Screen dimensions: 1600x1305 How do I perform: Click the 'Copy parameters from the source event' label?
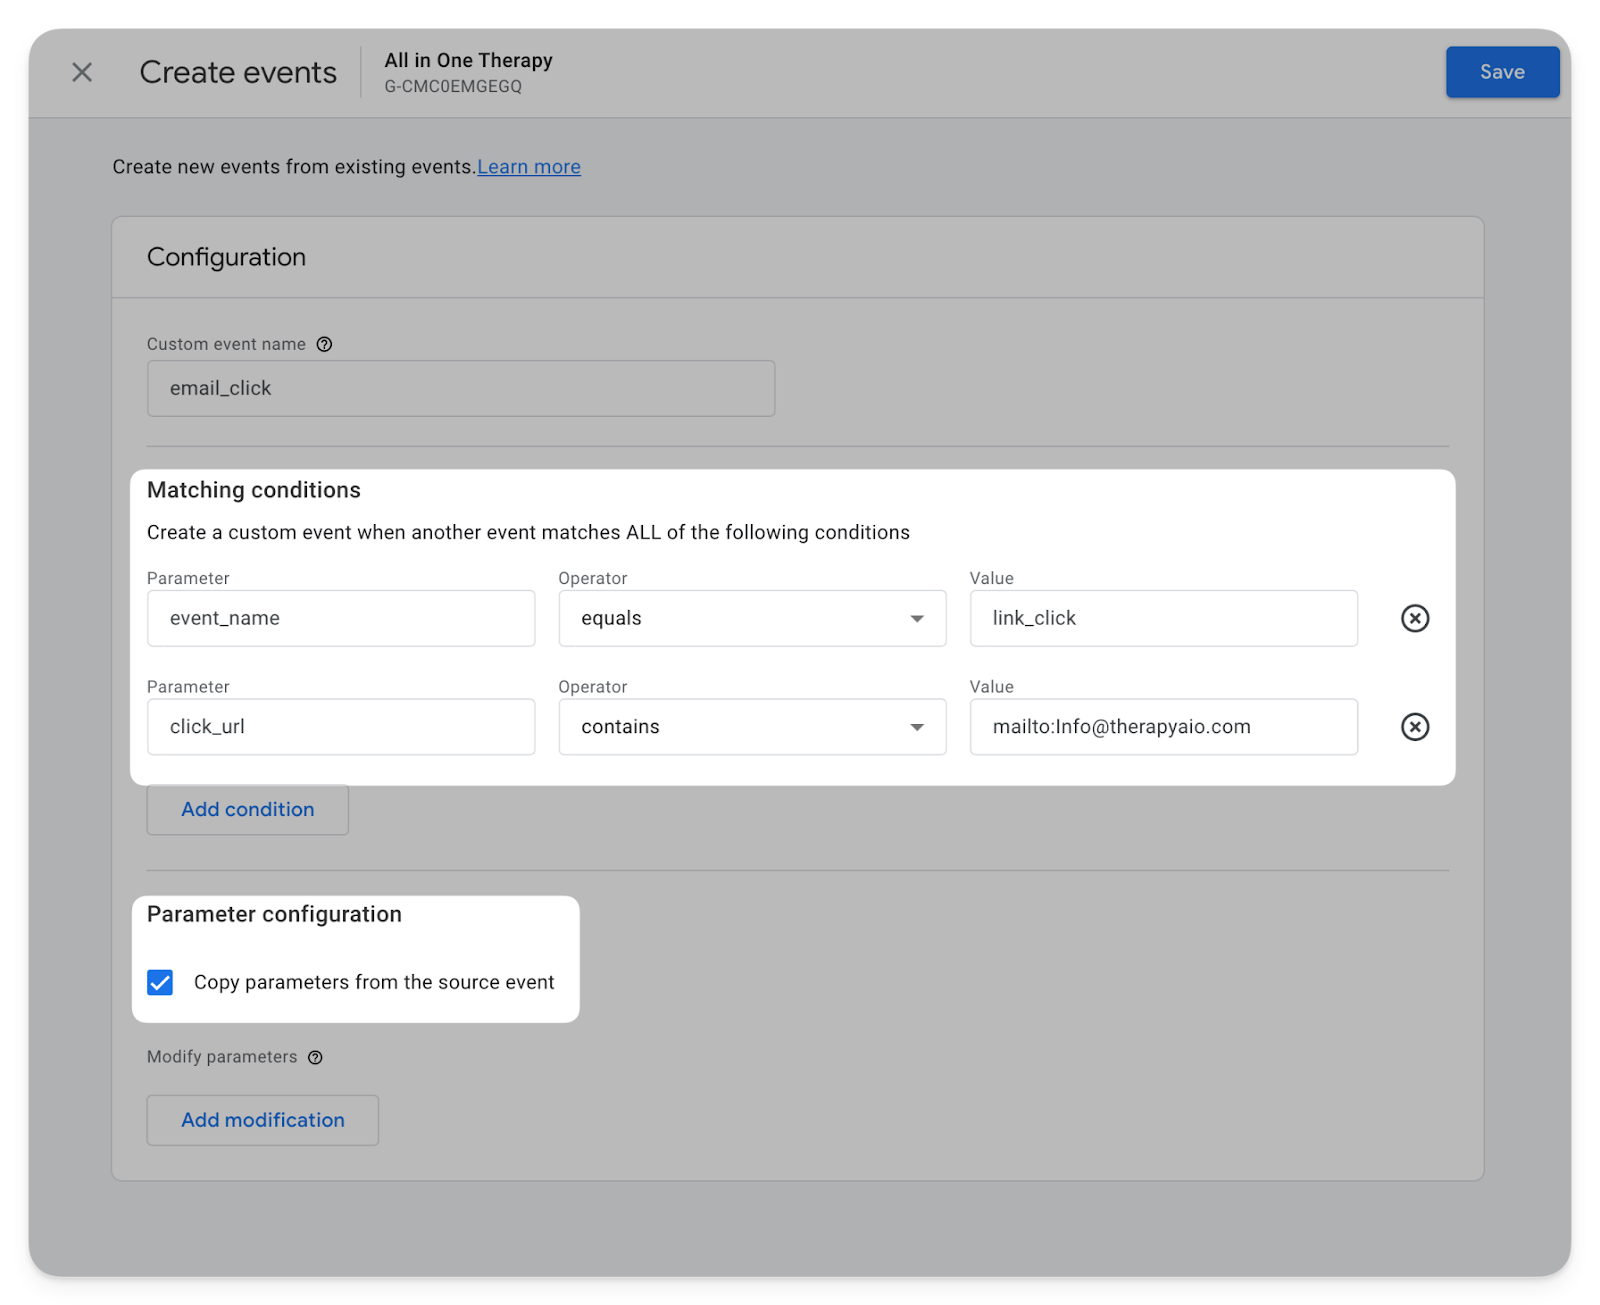(x=373, y=982)
